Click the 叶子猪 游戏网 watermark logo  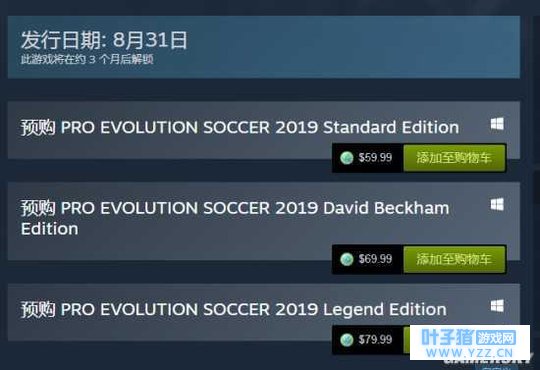[468, 337]
